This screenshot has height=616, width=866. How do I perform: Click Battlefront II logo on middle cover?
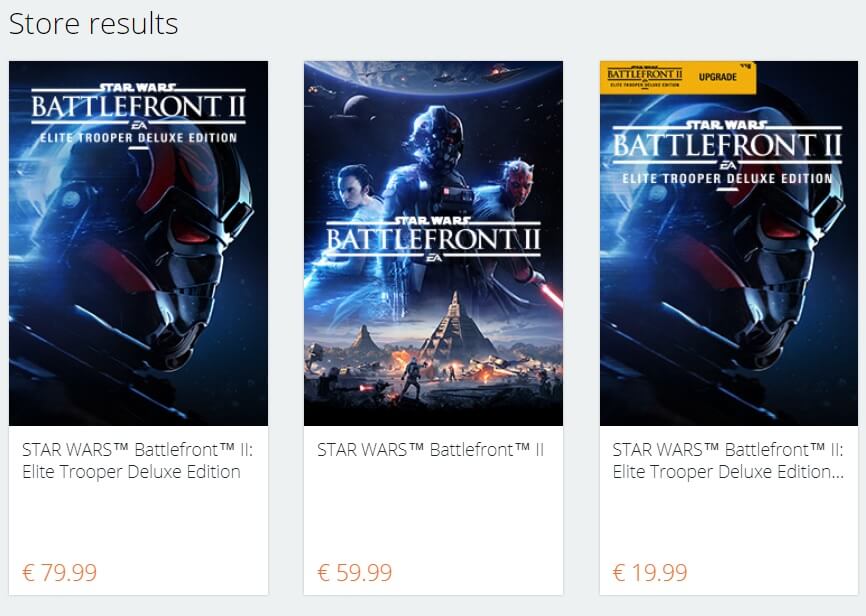point(433,239)
